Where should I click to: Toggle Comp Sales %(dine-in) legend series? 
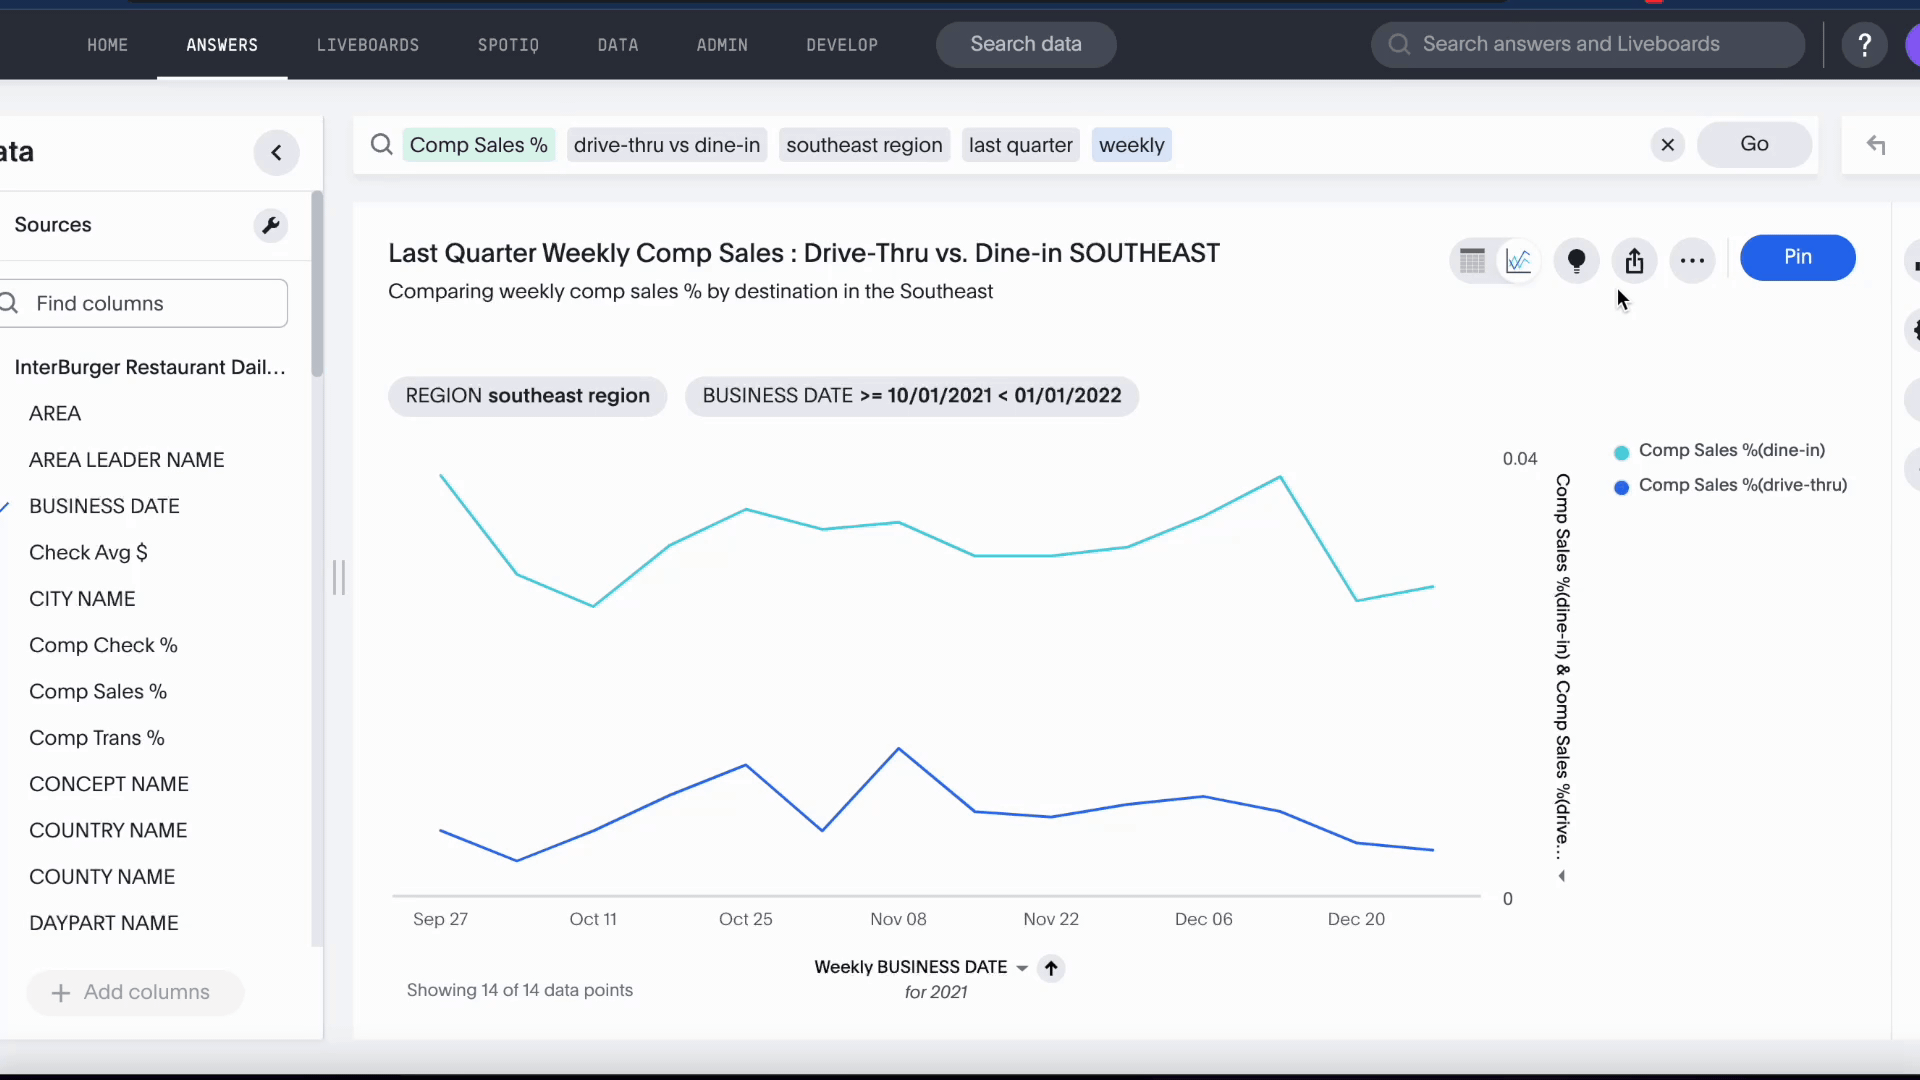[1731, 451]
